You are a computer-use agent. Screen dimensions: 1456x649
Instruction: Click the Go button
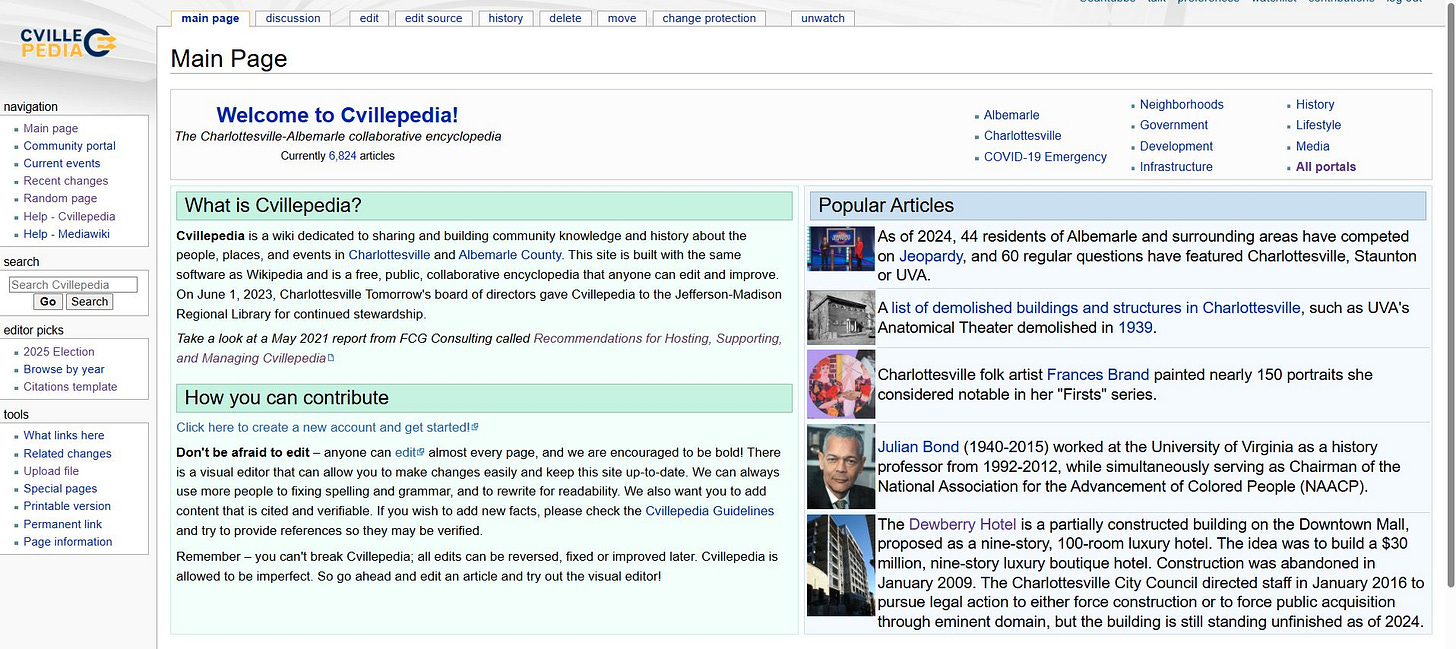[47, 302]
